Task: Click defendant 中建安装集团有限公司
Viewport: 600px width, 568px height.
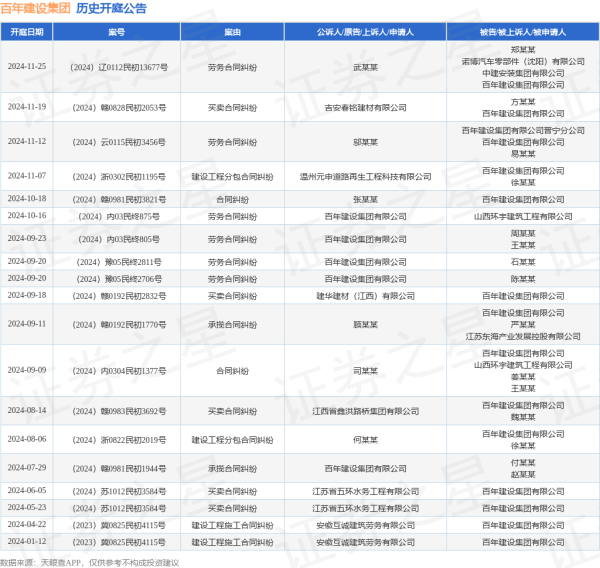Action: tap(521, 72)
